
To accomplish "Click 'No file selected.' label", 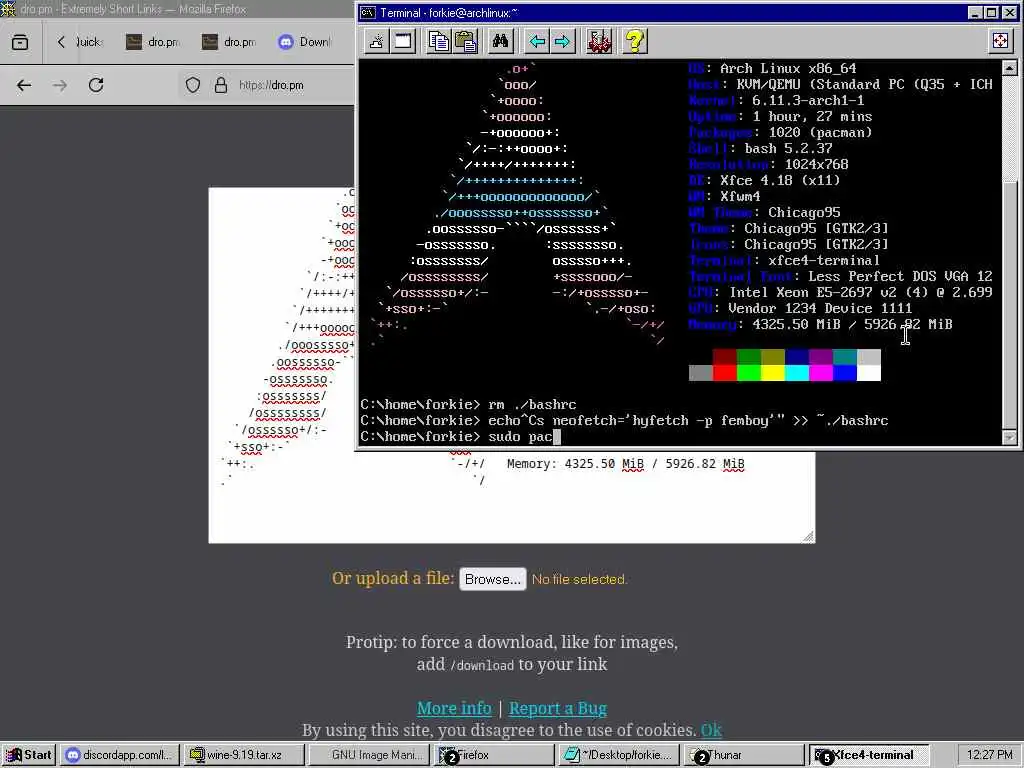I will (x=579, y=579).
